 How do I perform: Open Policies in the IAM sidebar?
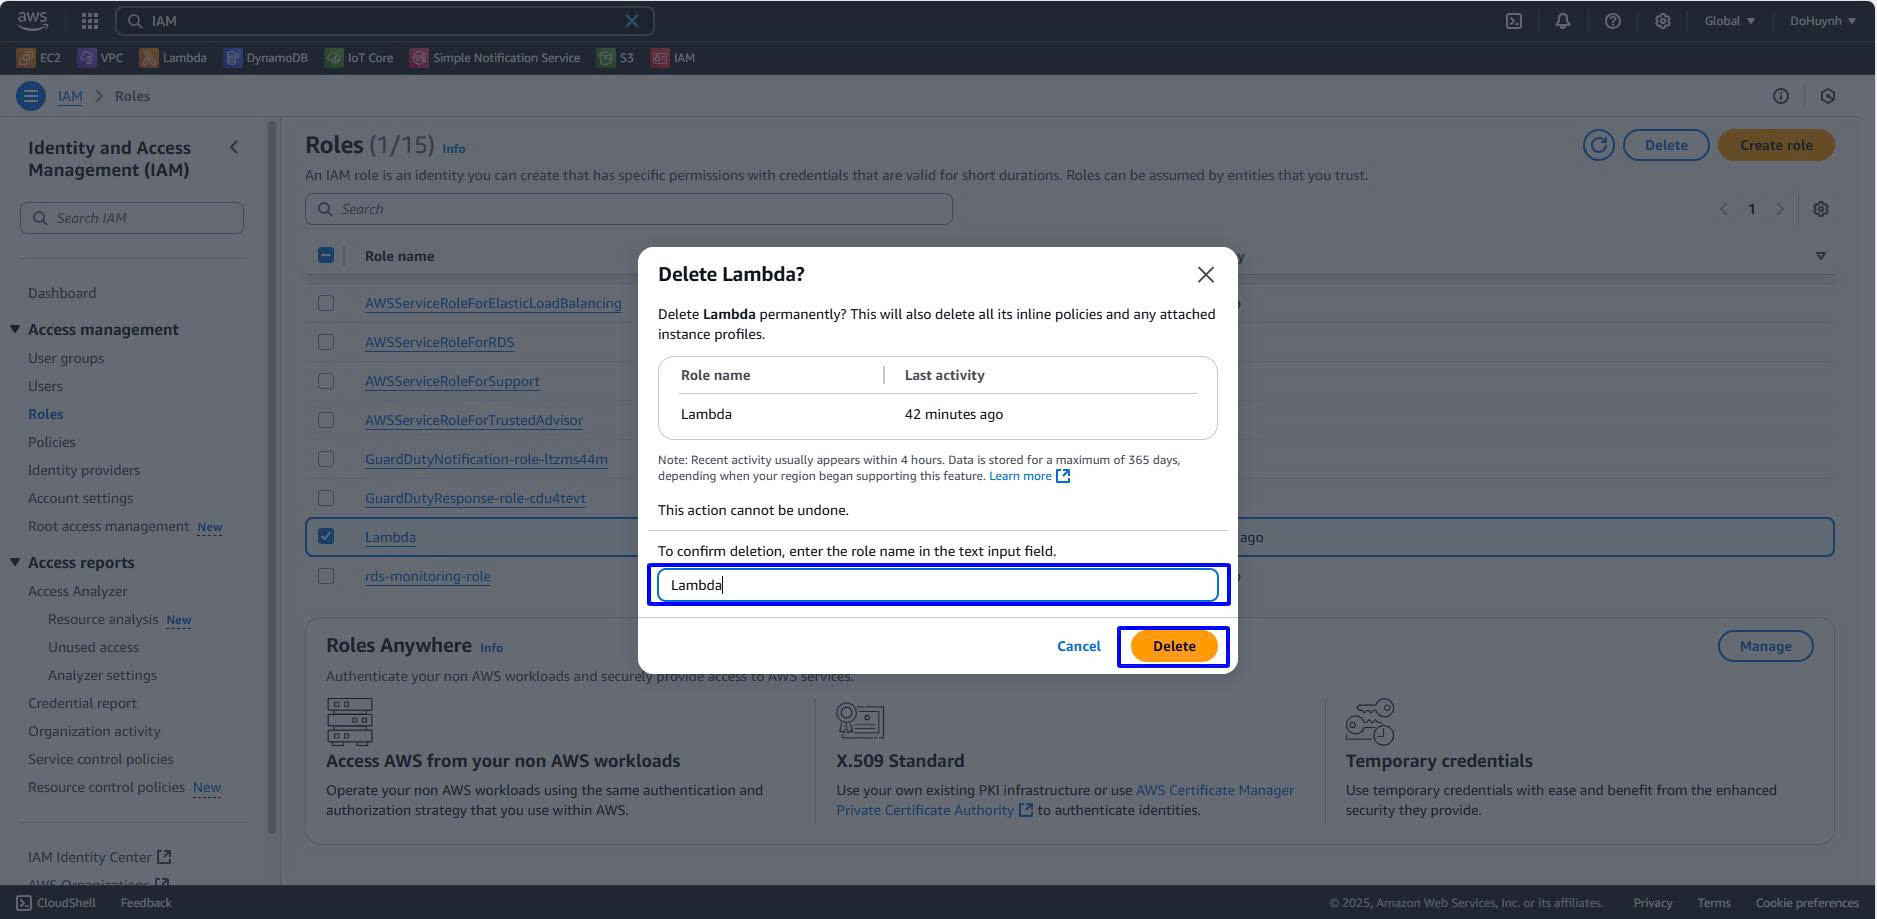pyautogui.click(x=51, y=442)
